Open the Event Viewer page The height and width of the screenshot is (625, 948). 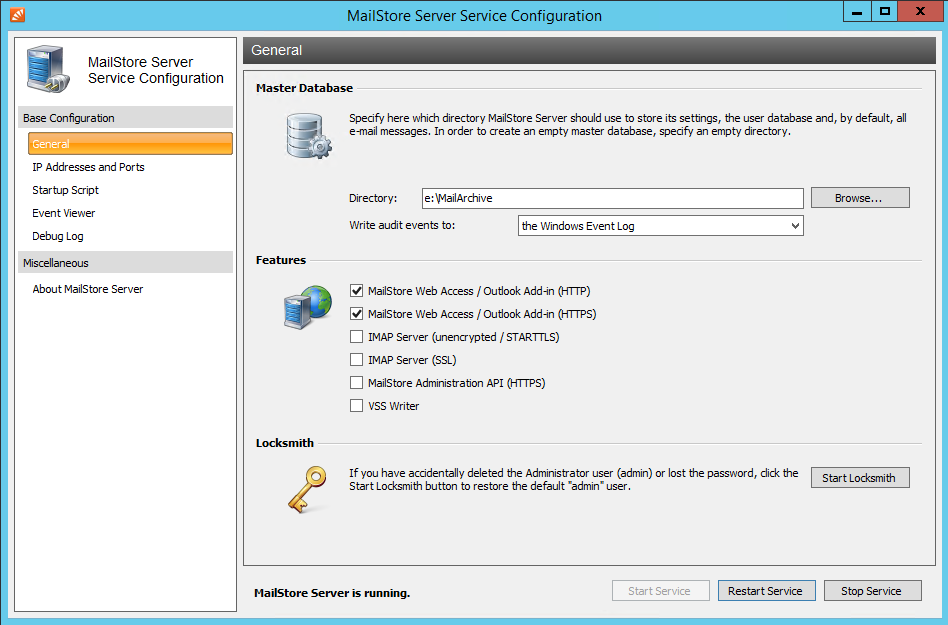click(63, 213)
